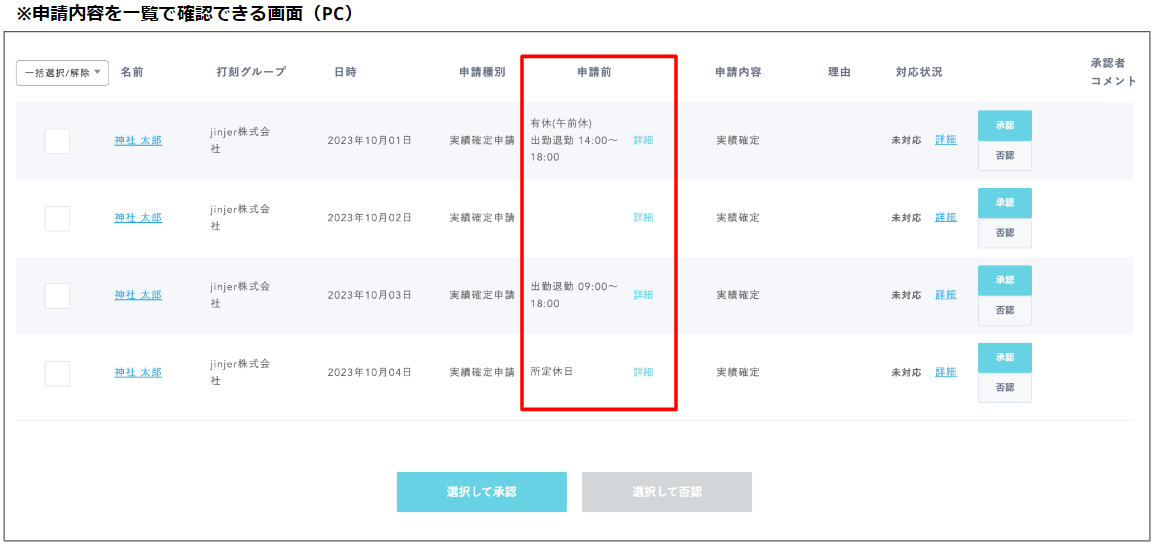Open 申請前 詳細 link for the 10月01日 row
1155x547 pixels.
click(643, 141)
